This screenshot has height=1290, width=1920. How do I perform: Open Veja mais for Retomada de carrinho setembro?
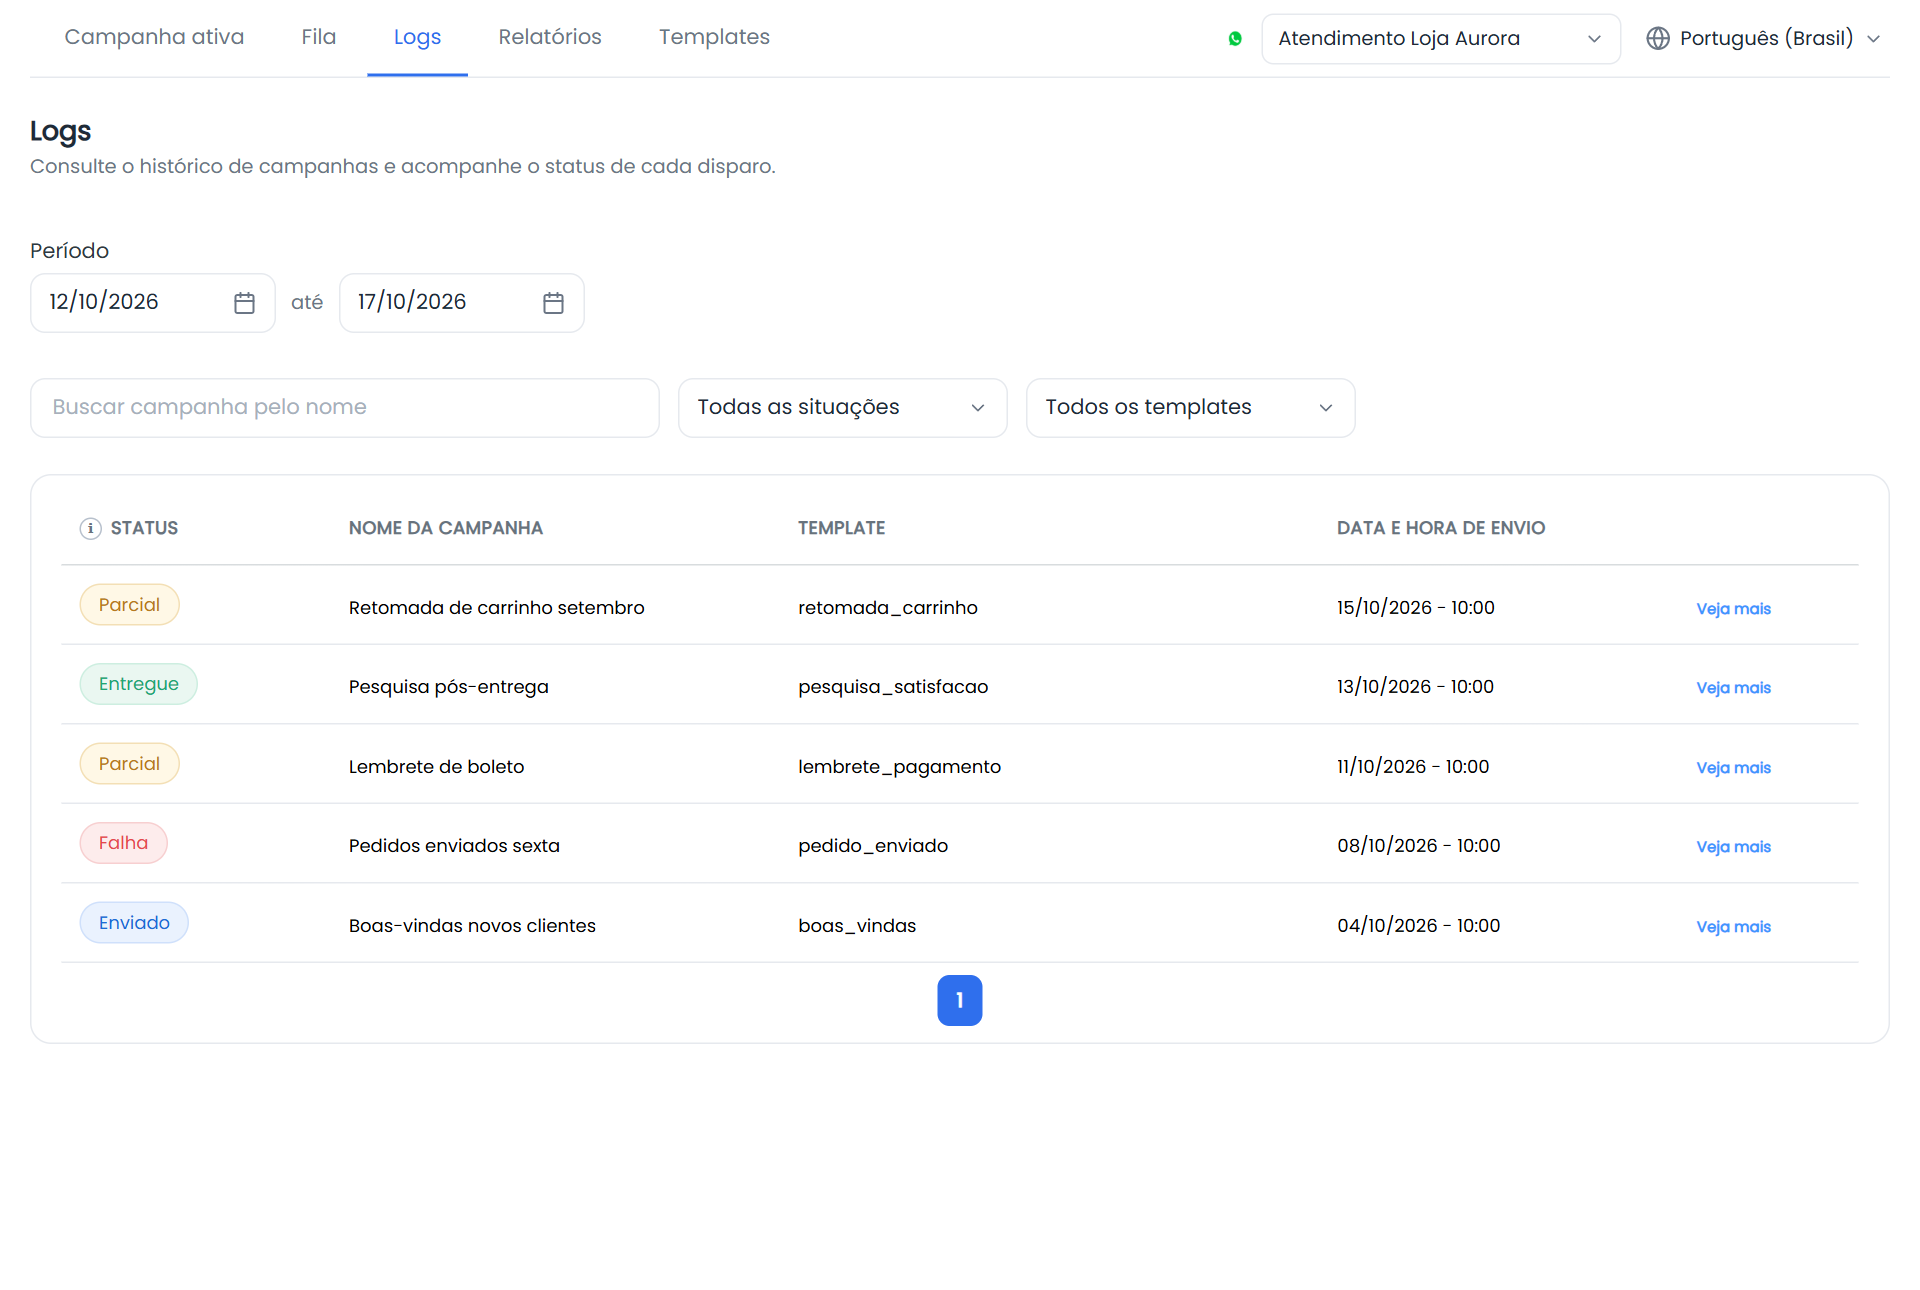(x=1733, y=609)
